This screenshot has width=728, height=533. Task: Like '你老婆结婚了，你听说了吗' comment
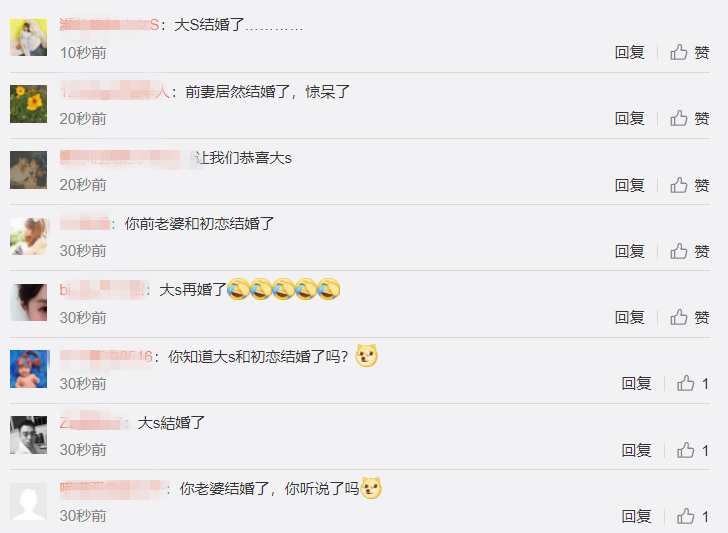[x=693, y=516]
